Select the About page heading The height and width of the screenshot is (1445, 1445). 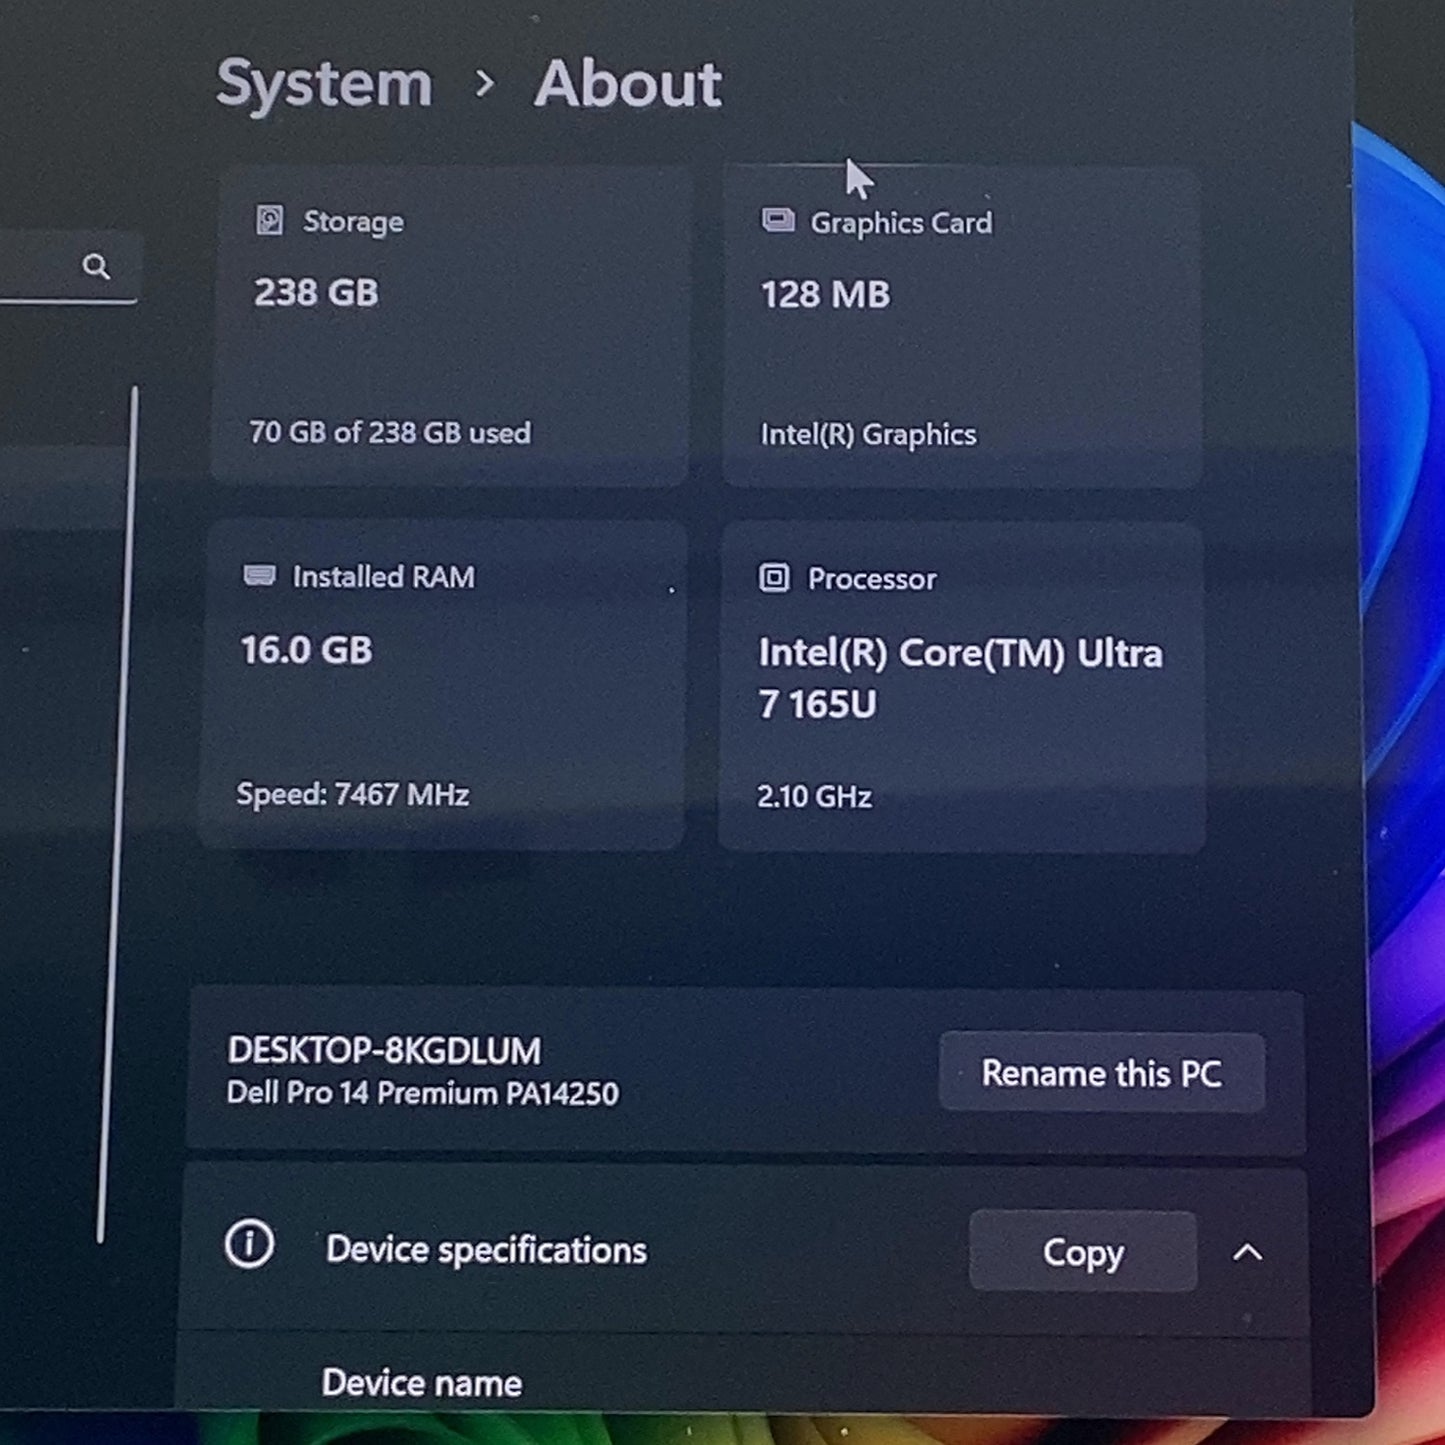[628, 83]
